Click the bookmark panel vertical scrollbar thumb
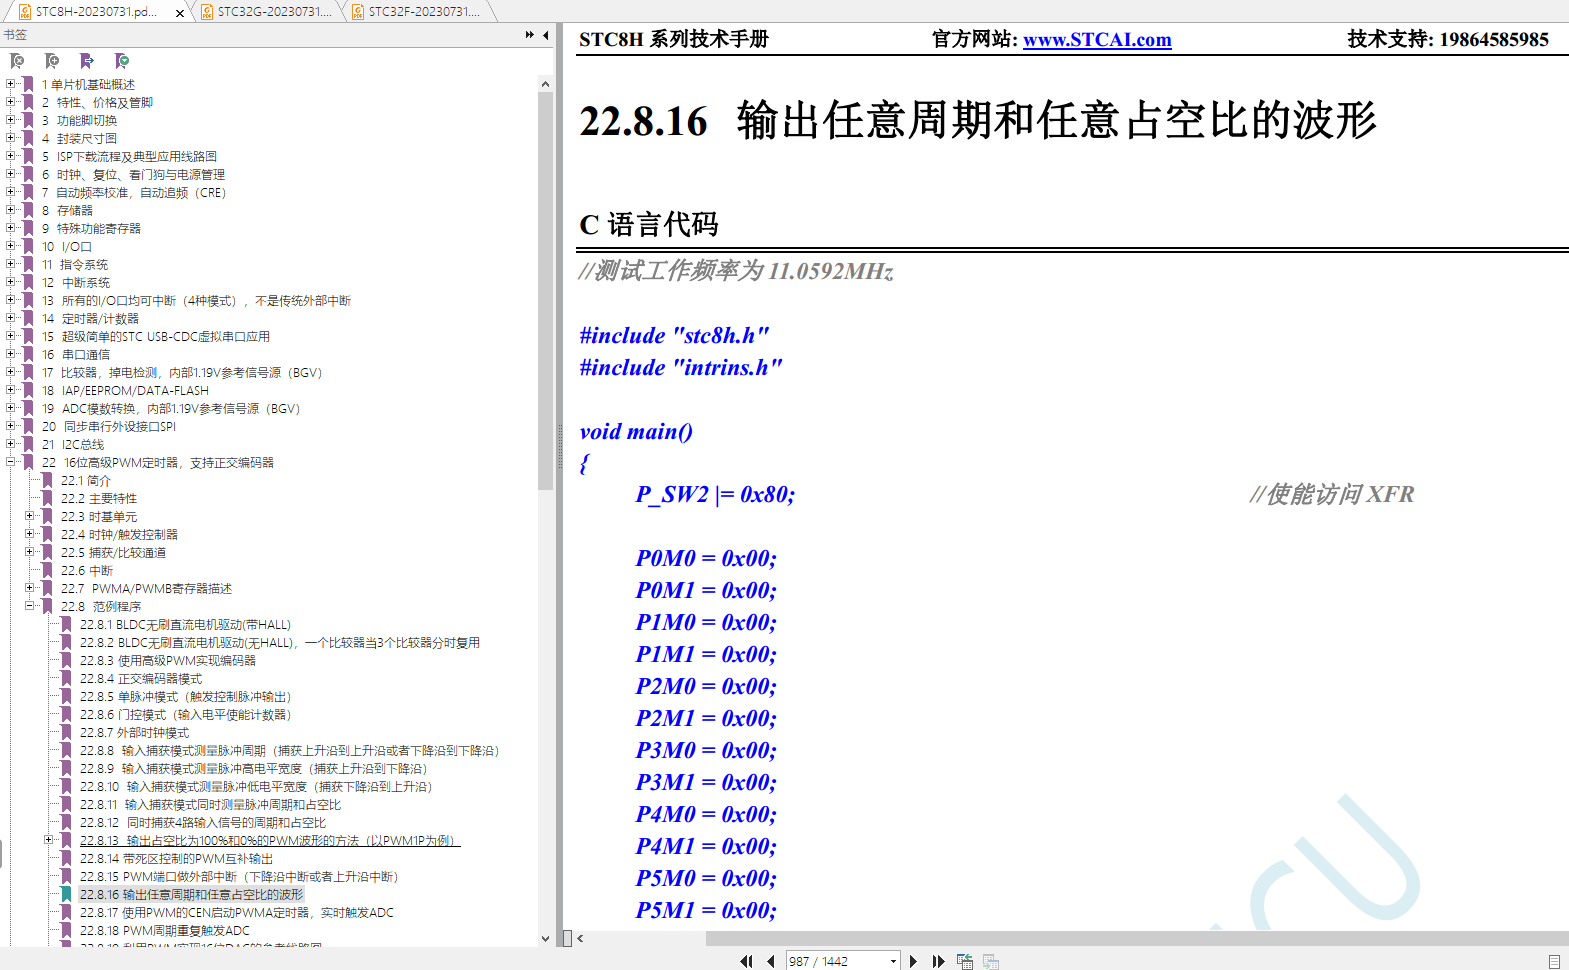Screen dimensions: 1569x970 [545, 290]
